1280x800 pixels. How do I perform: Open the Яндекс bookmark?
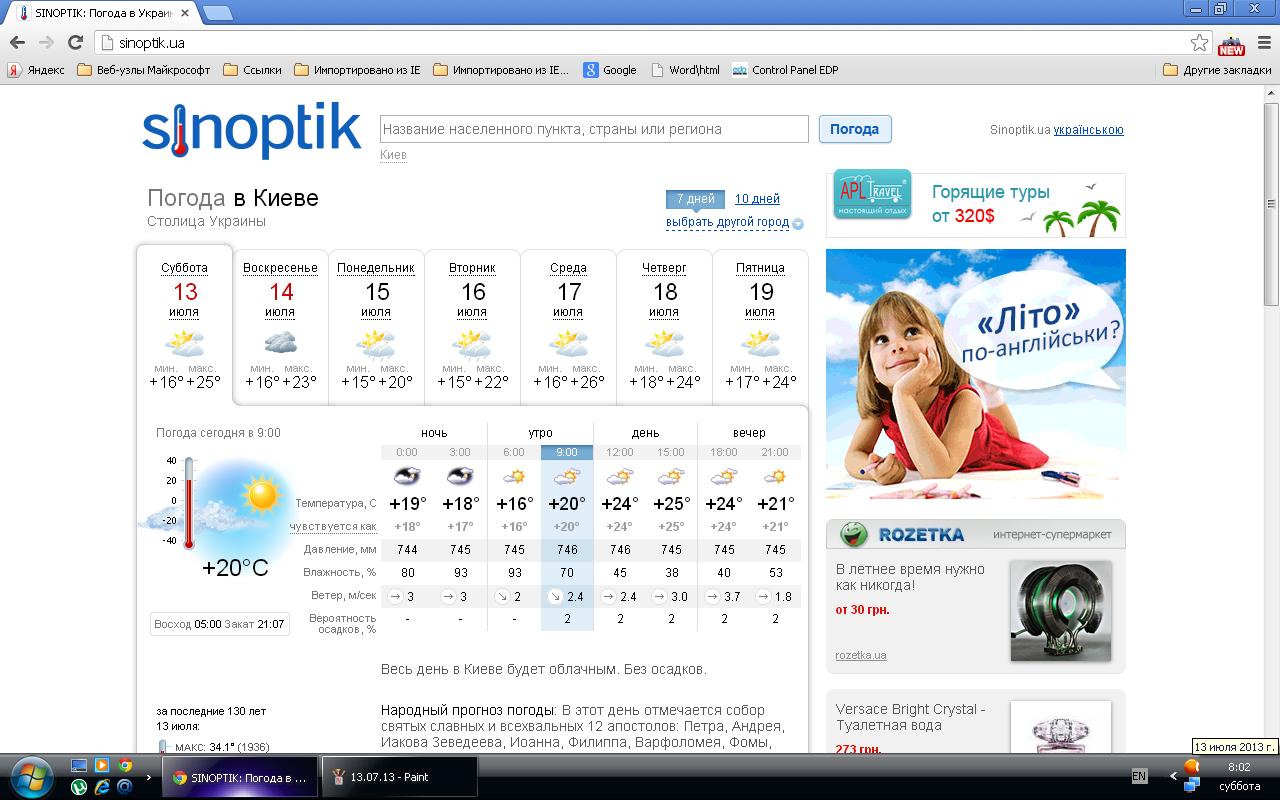(36, 70)
